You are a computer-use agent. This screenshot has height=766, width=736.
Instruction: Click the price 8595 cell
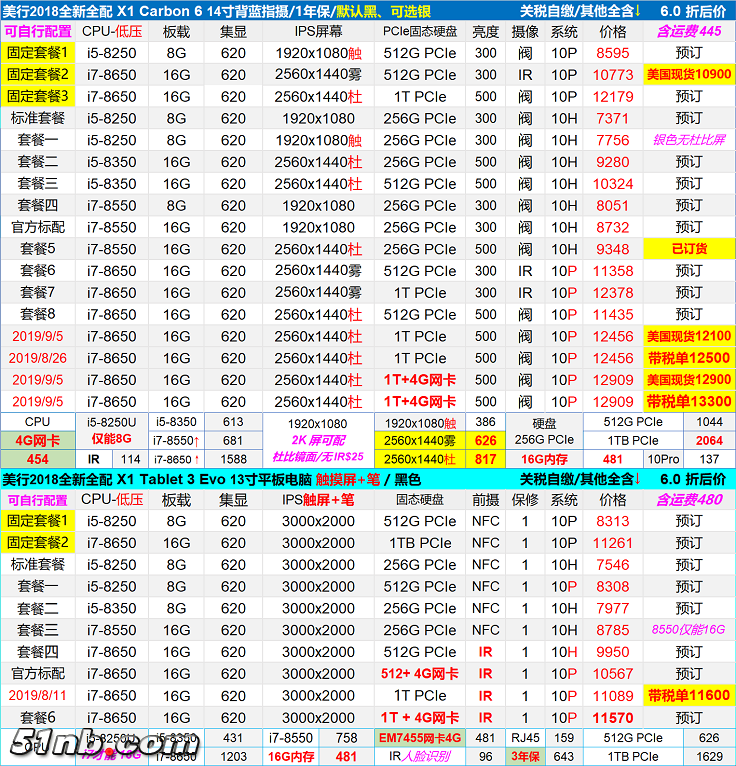coord(612,53)
